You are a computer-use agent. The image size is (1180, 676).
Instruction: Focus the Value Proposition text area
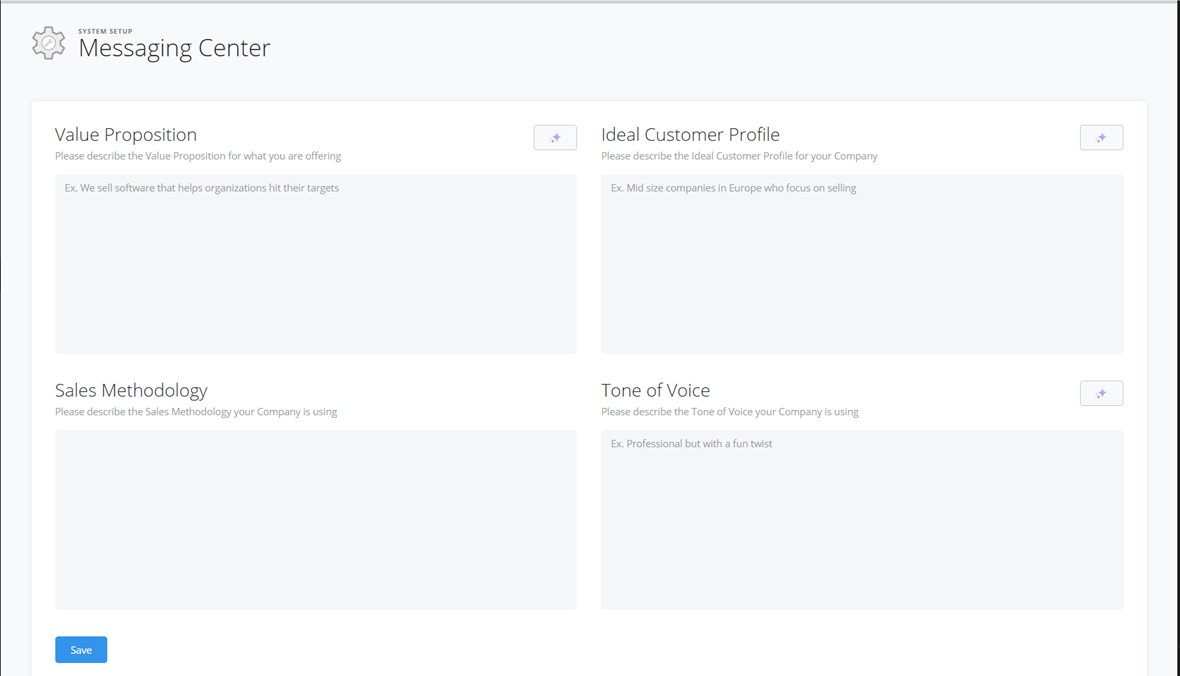pyautogui.click(x=316, y=264)
